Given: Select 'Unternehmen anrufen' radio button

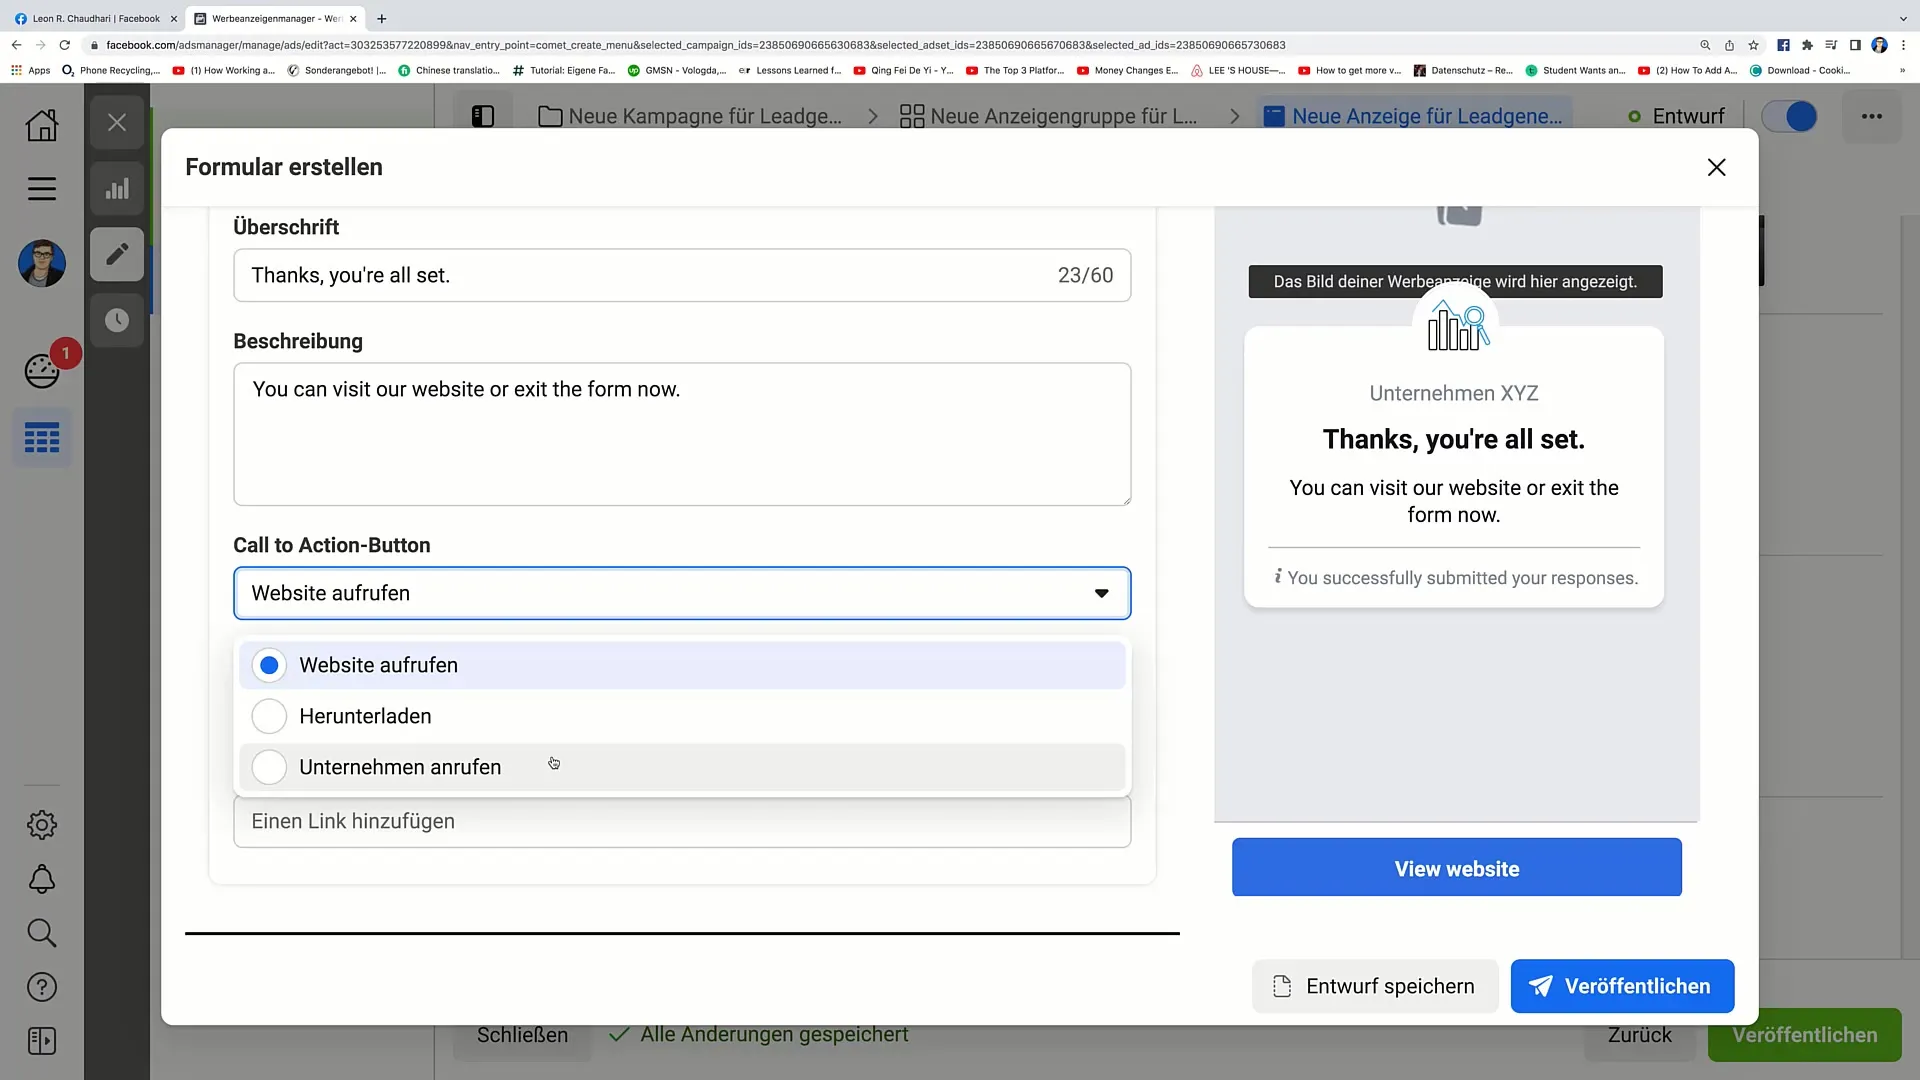Looking at the screenshot, I should [x=269, y=766].
